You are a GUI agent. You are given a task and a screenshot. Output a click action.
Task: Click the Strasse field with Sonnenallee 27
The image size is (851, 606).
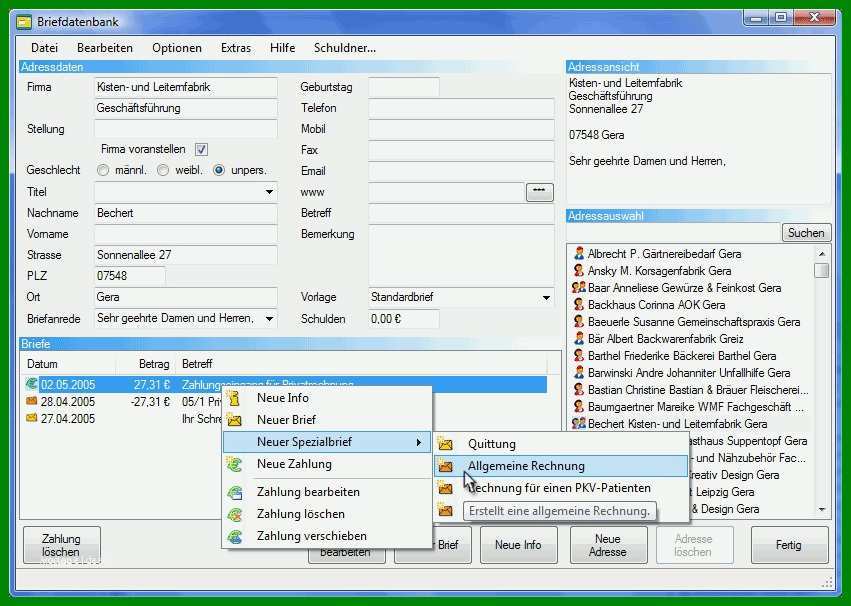tap(186, 255)
